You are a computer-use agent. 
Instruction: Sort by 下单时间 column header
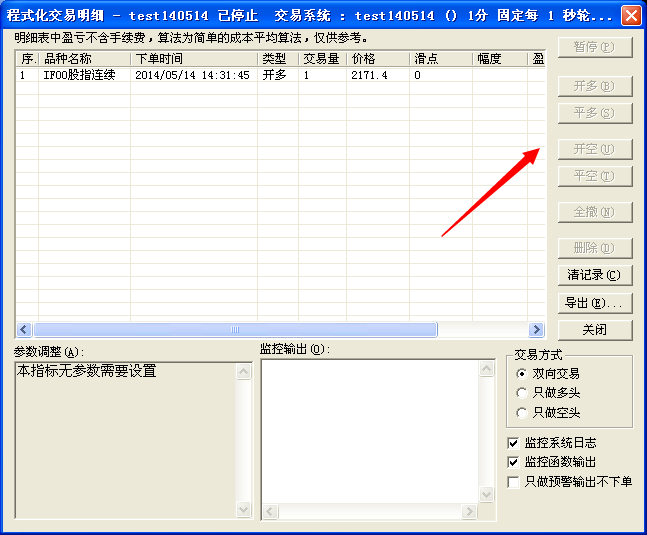point(194,59)
